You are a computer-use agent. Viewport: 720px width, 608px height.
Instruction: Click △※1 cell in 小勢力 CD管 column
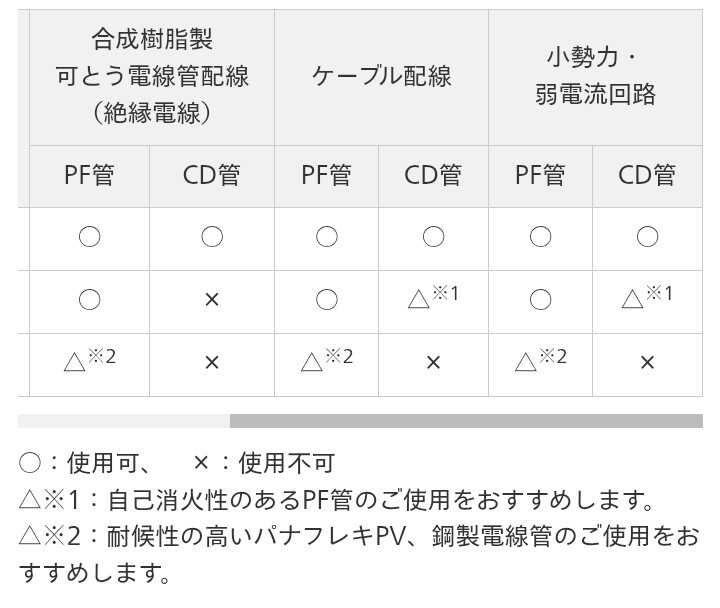click(x=647, y=298)
